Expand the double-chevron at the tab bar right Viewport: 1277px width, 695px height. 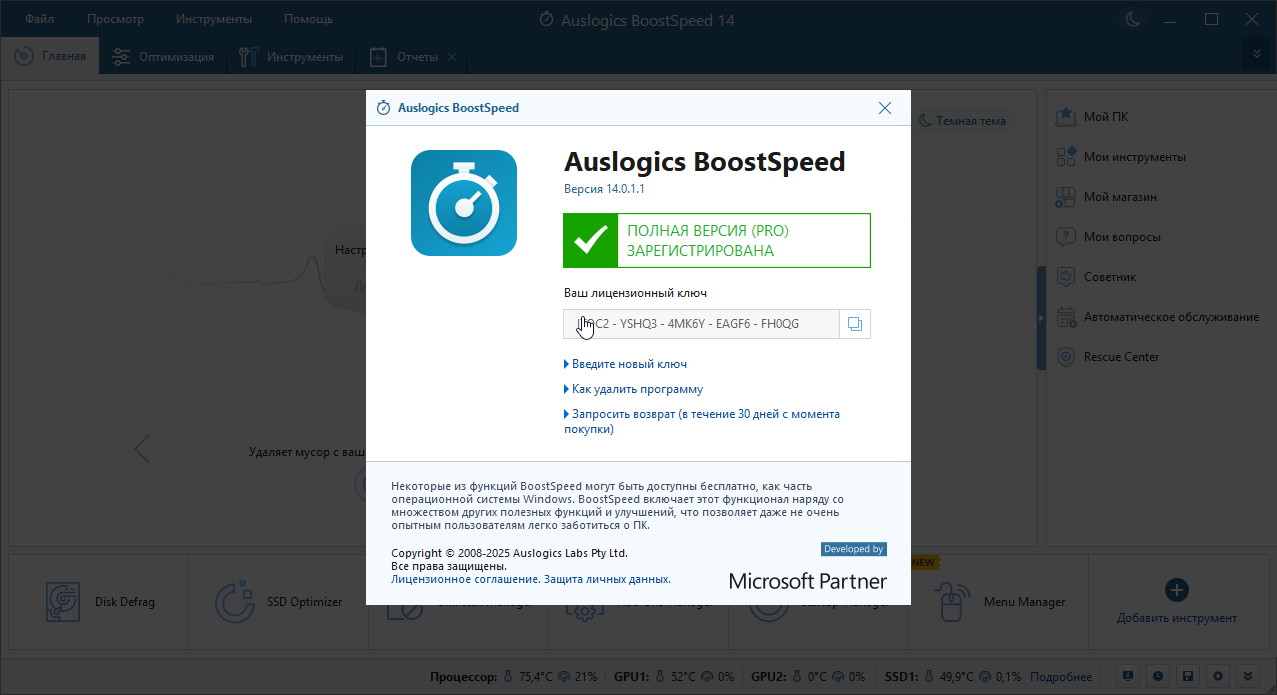click(x=1256, y=54)
